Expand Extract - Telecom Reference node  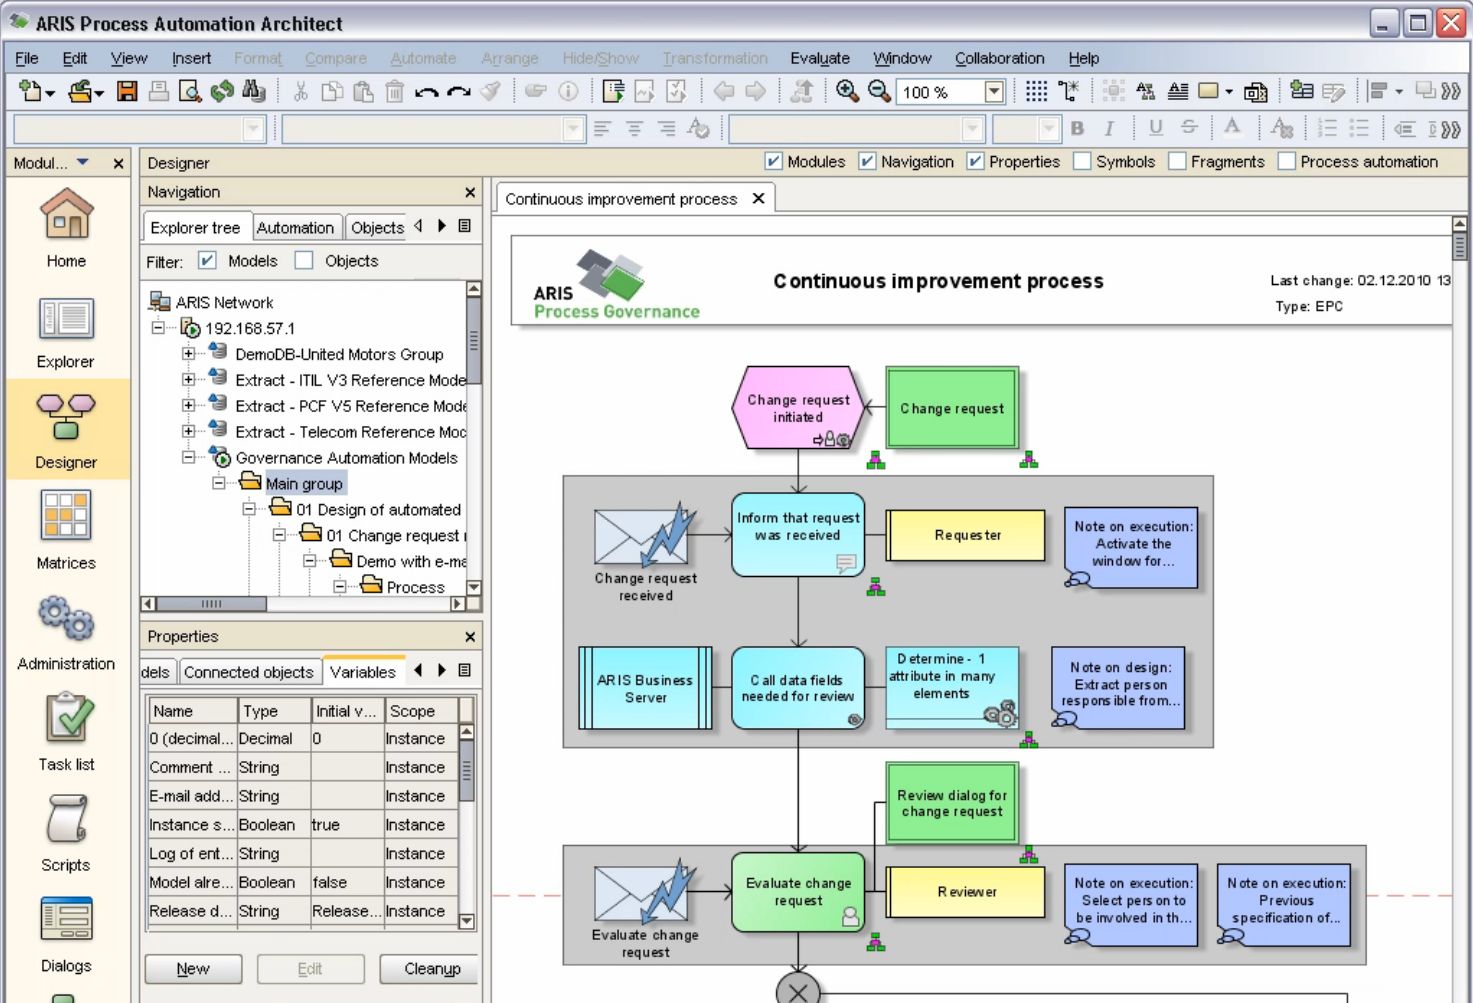pos(188,431)
